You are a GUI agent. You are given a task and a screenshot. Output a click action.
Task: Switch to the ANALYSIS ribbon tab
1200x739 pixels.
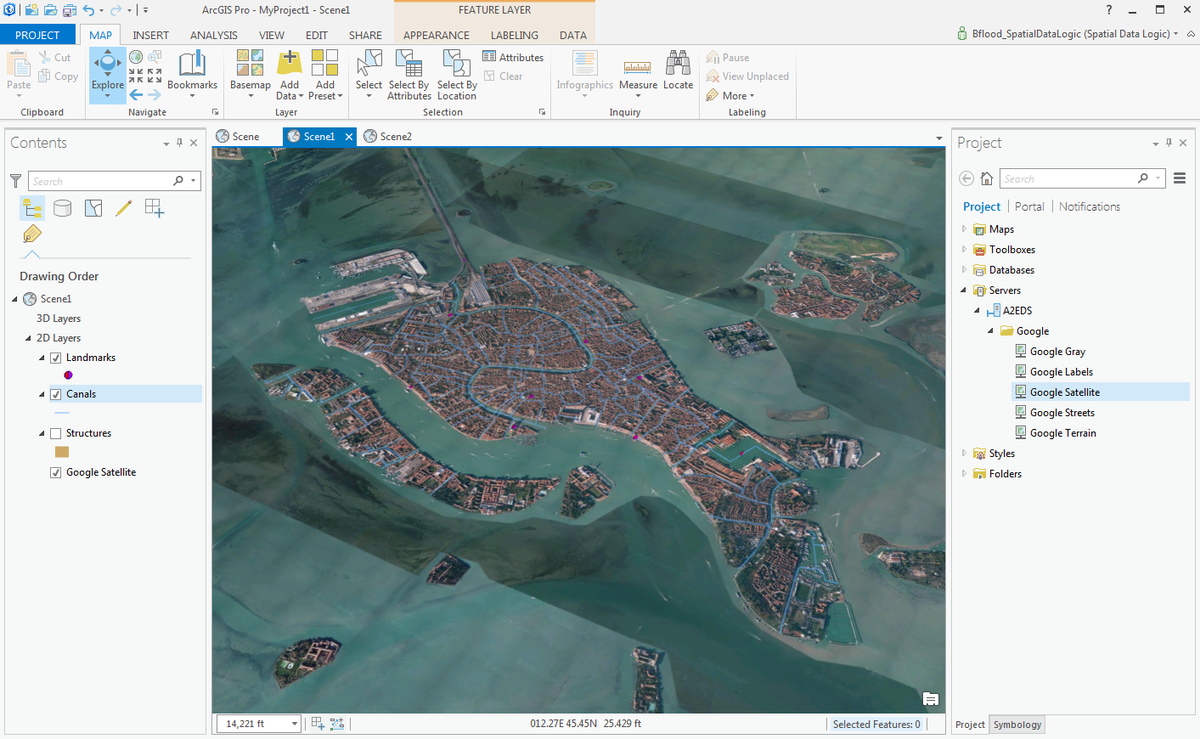[214, 35]
